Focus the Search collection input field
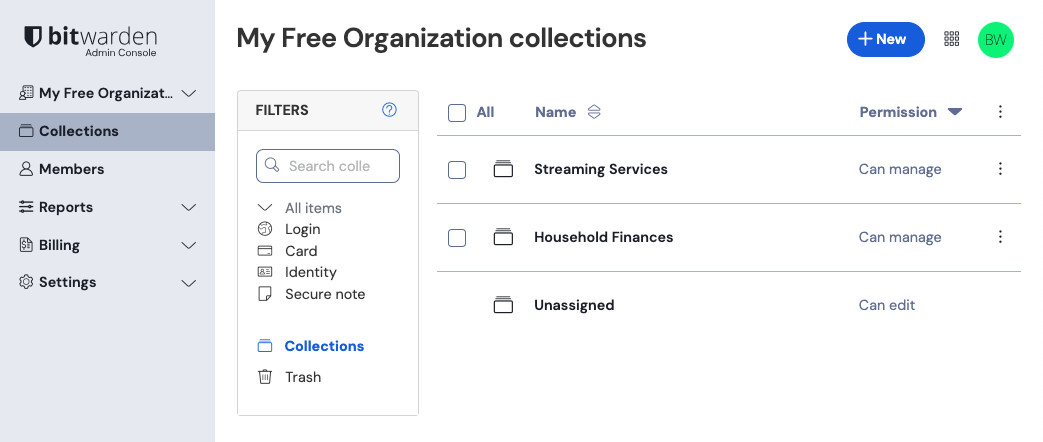The height and width of the screenshot is (442, 1043). [x=340, y=166]
